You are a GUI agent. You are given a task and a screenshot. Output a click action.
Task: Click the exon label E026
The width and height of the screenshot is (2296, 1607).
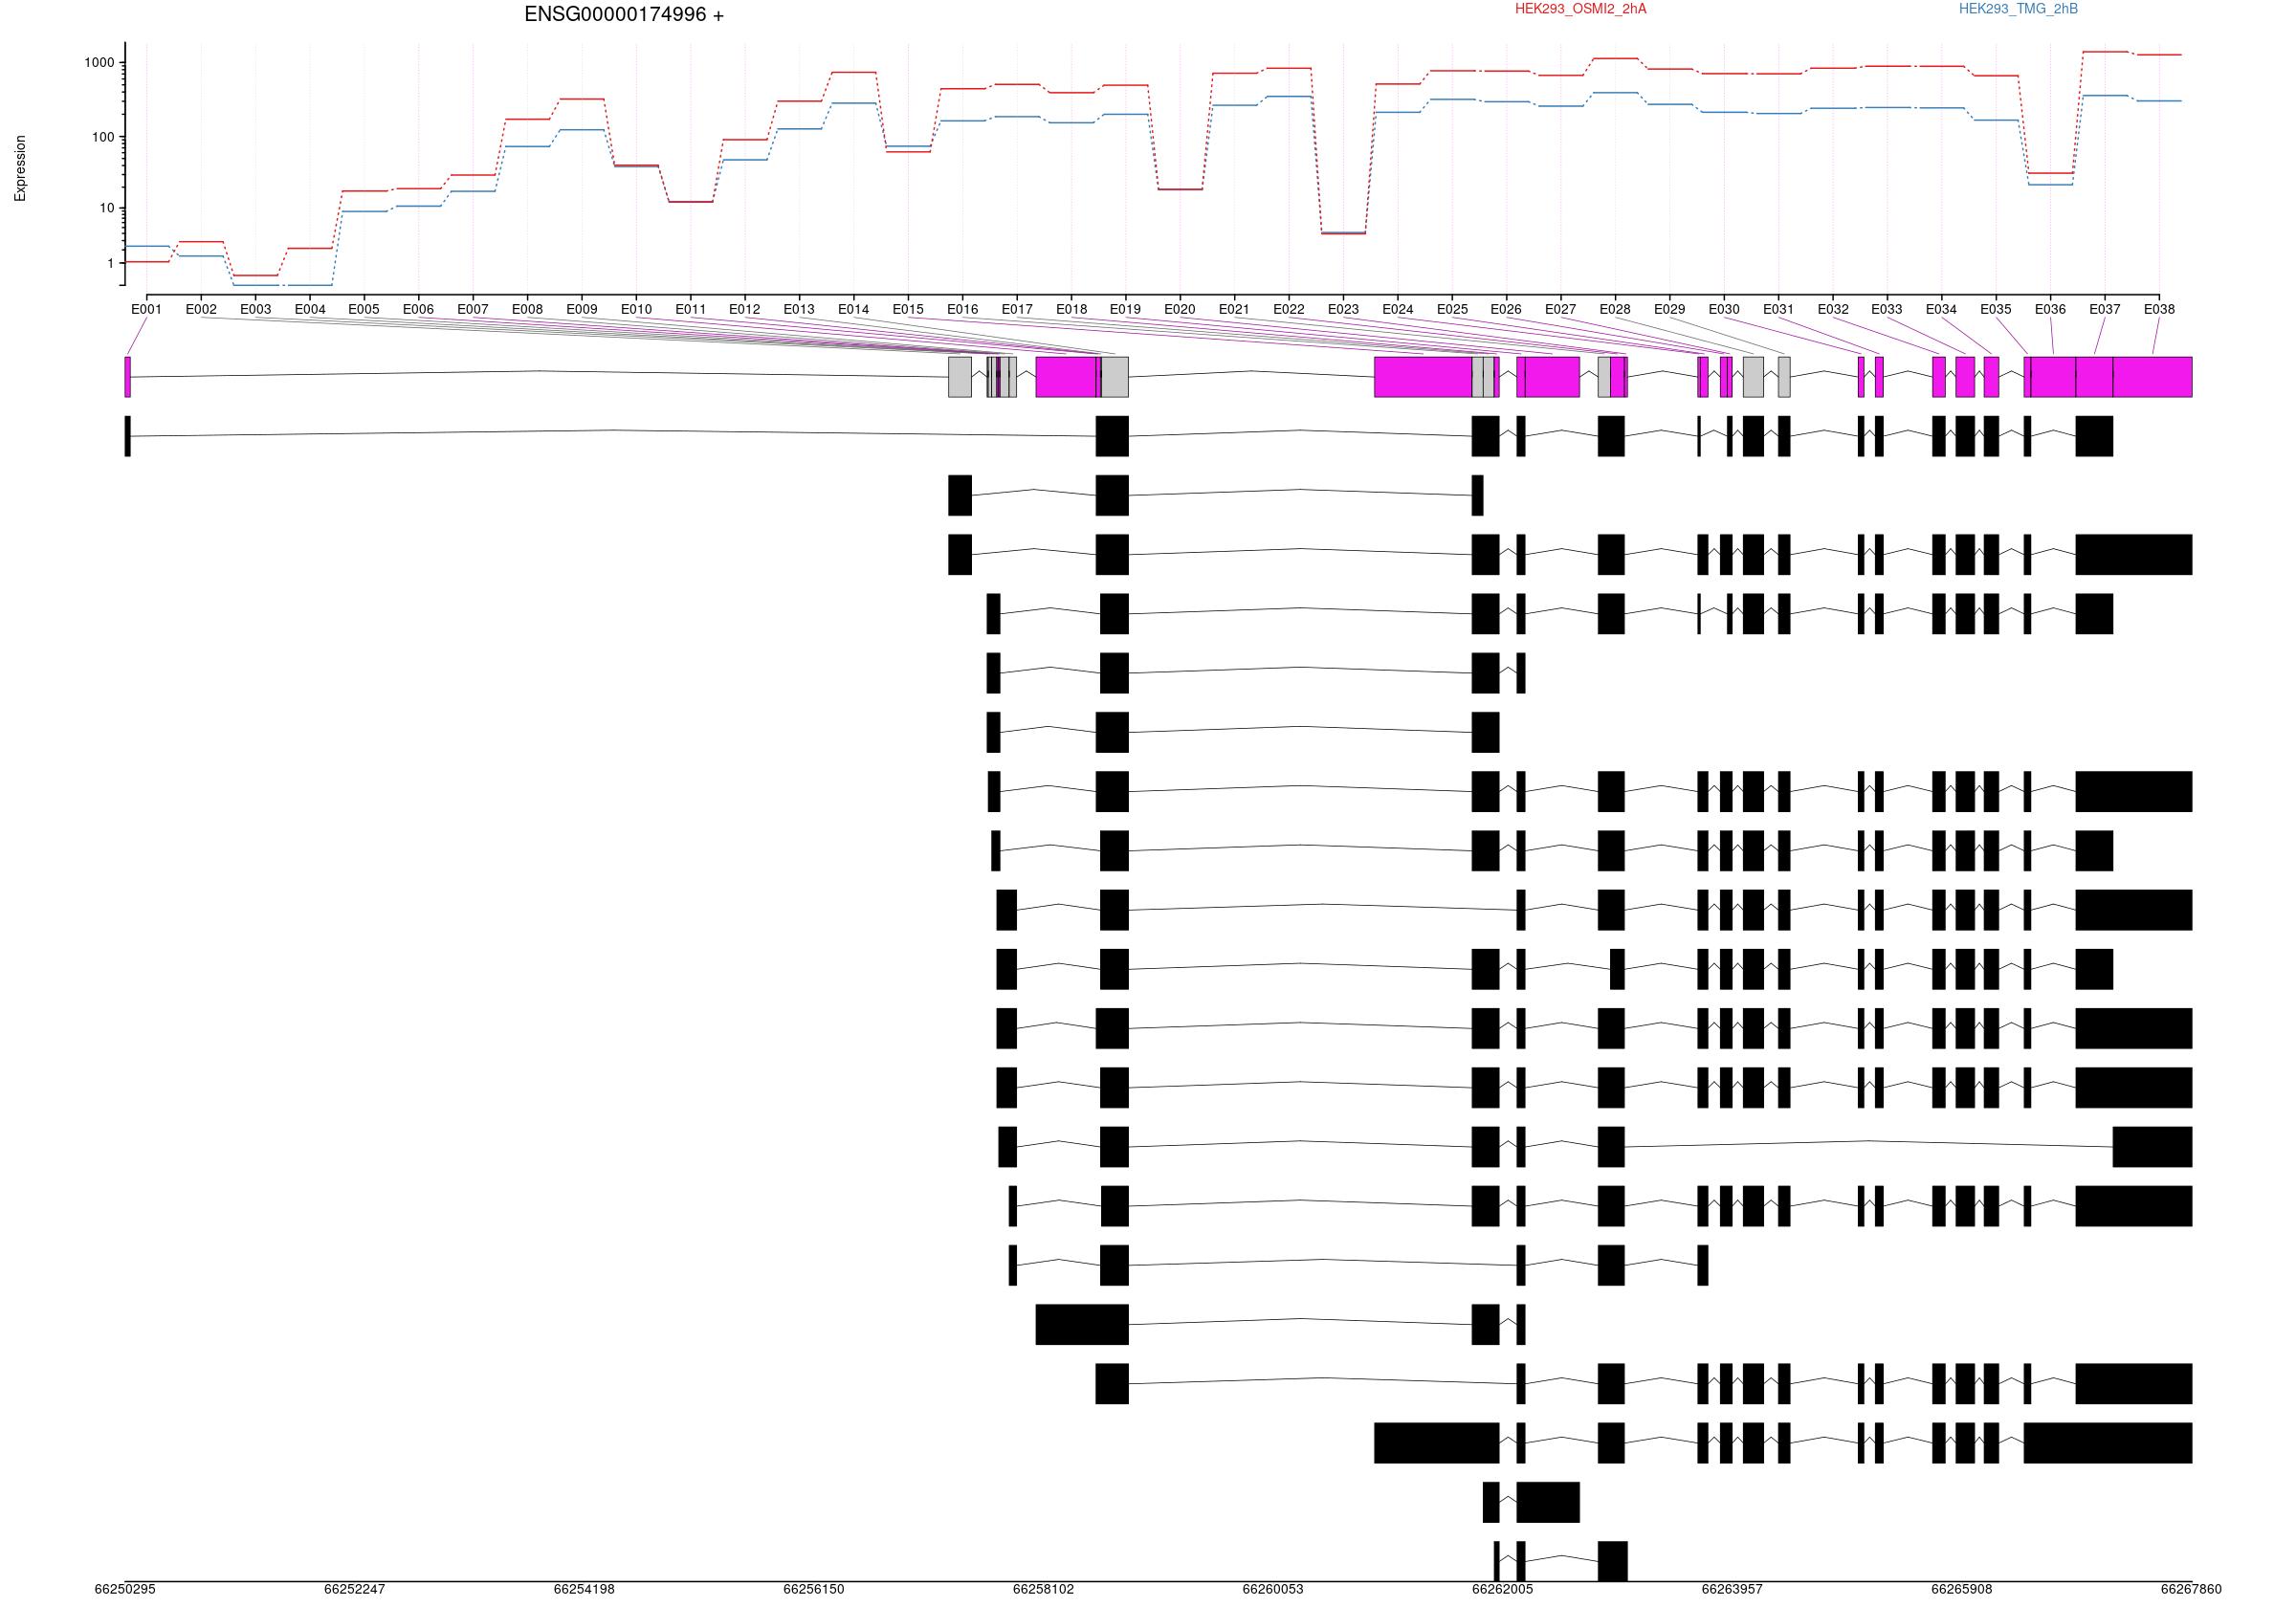pos(1506,309)
